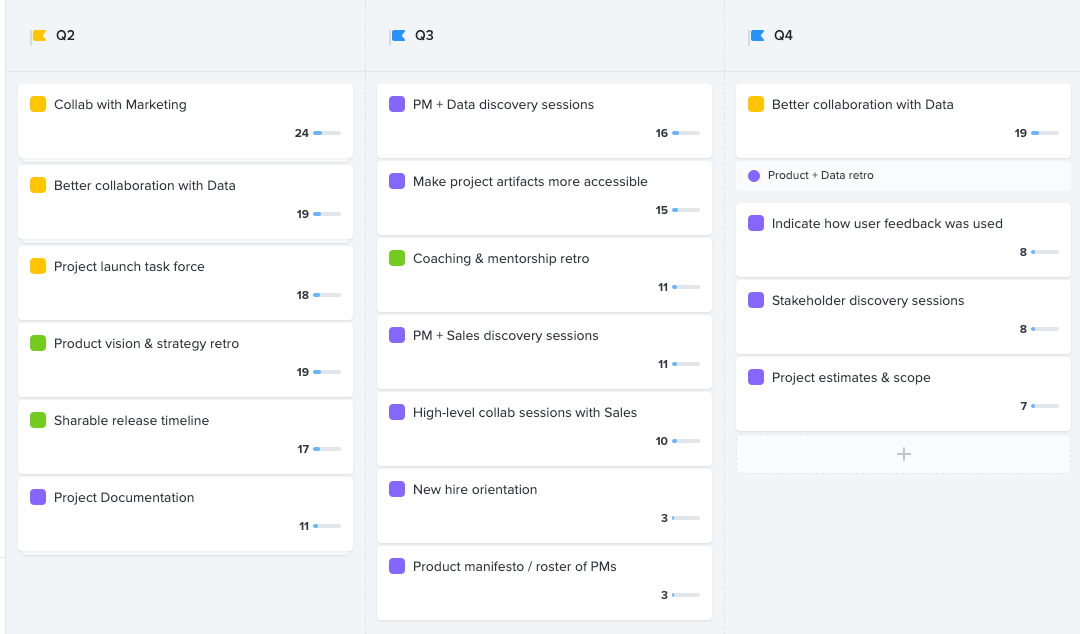Open Indicate how user feedback was used title
The width and height of the screenshot is (1080, 634).
(887, 223)
